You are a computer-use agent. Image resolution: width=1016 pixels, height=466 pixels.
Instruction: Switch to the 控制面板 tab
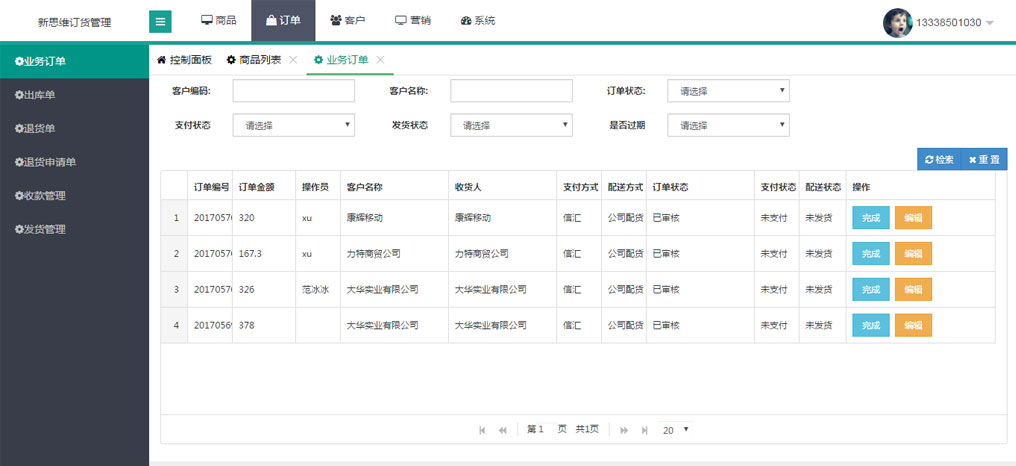point(184,60)
